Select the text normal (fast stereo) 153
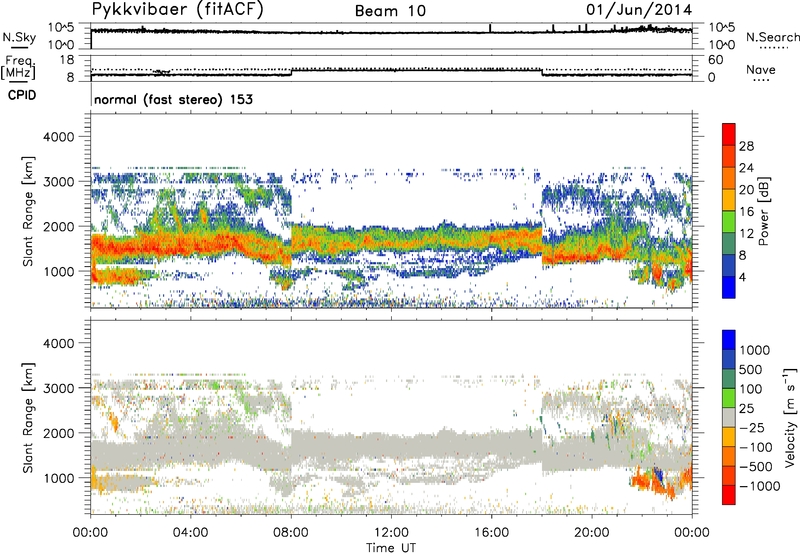This screenshot has height=554, width=800. [173, 99]
